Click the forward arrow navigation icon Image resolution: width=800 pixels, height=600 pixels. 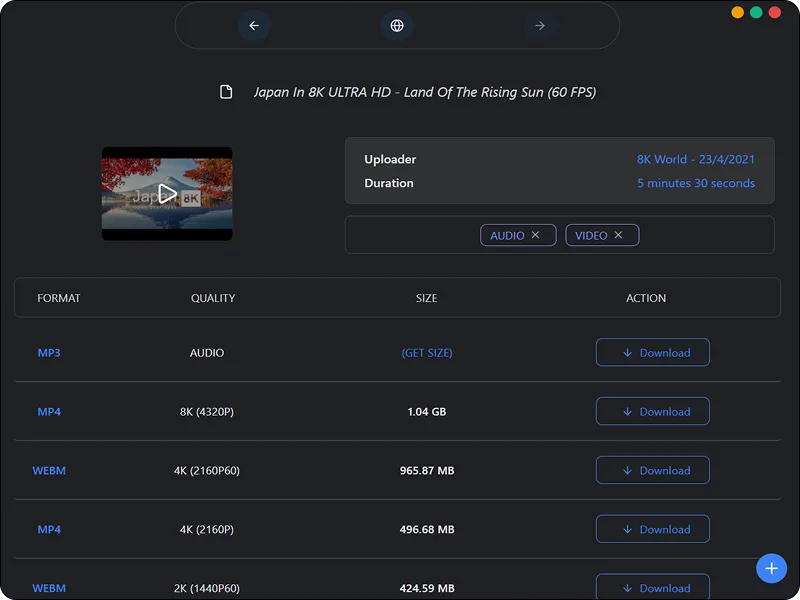(x=540, y=26)
